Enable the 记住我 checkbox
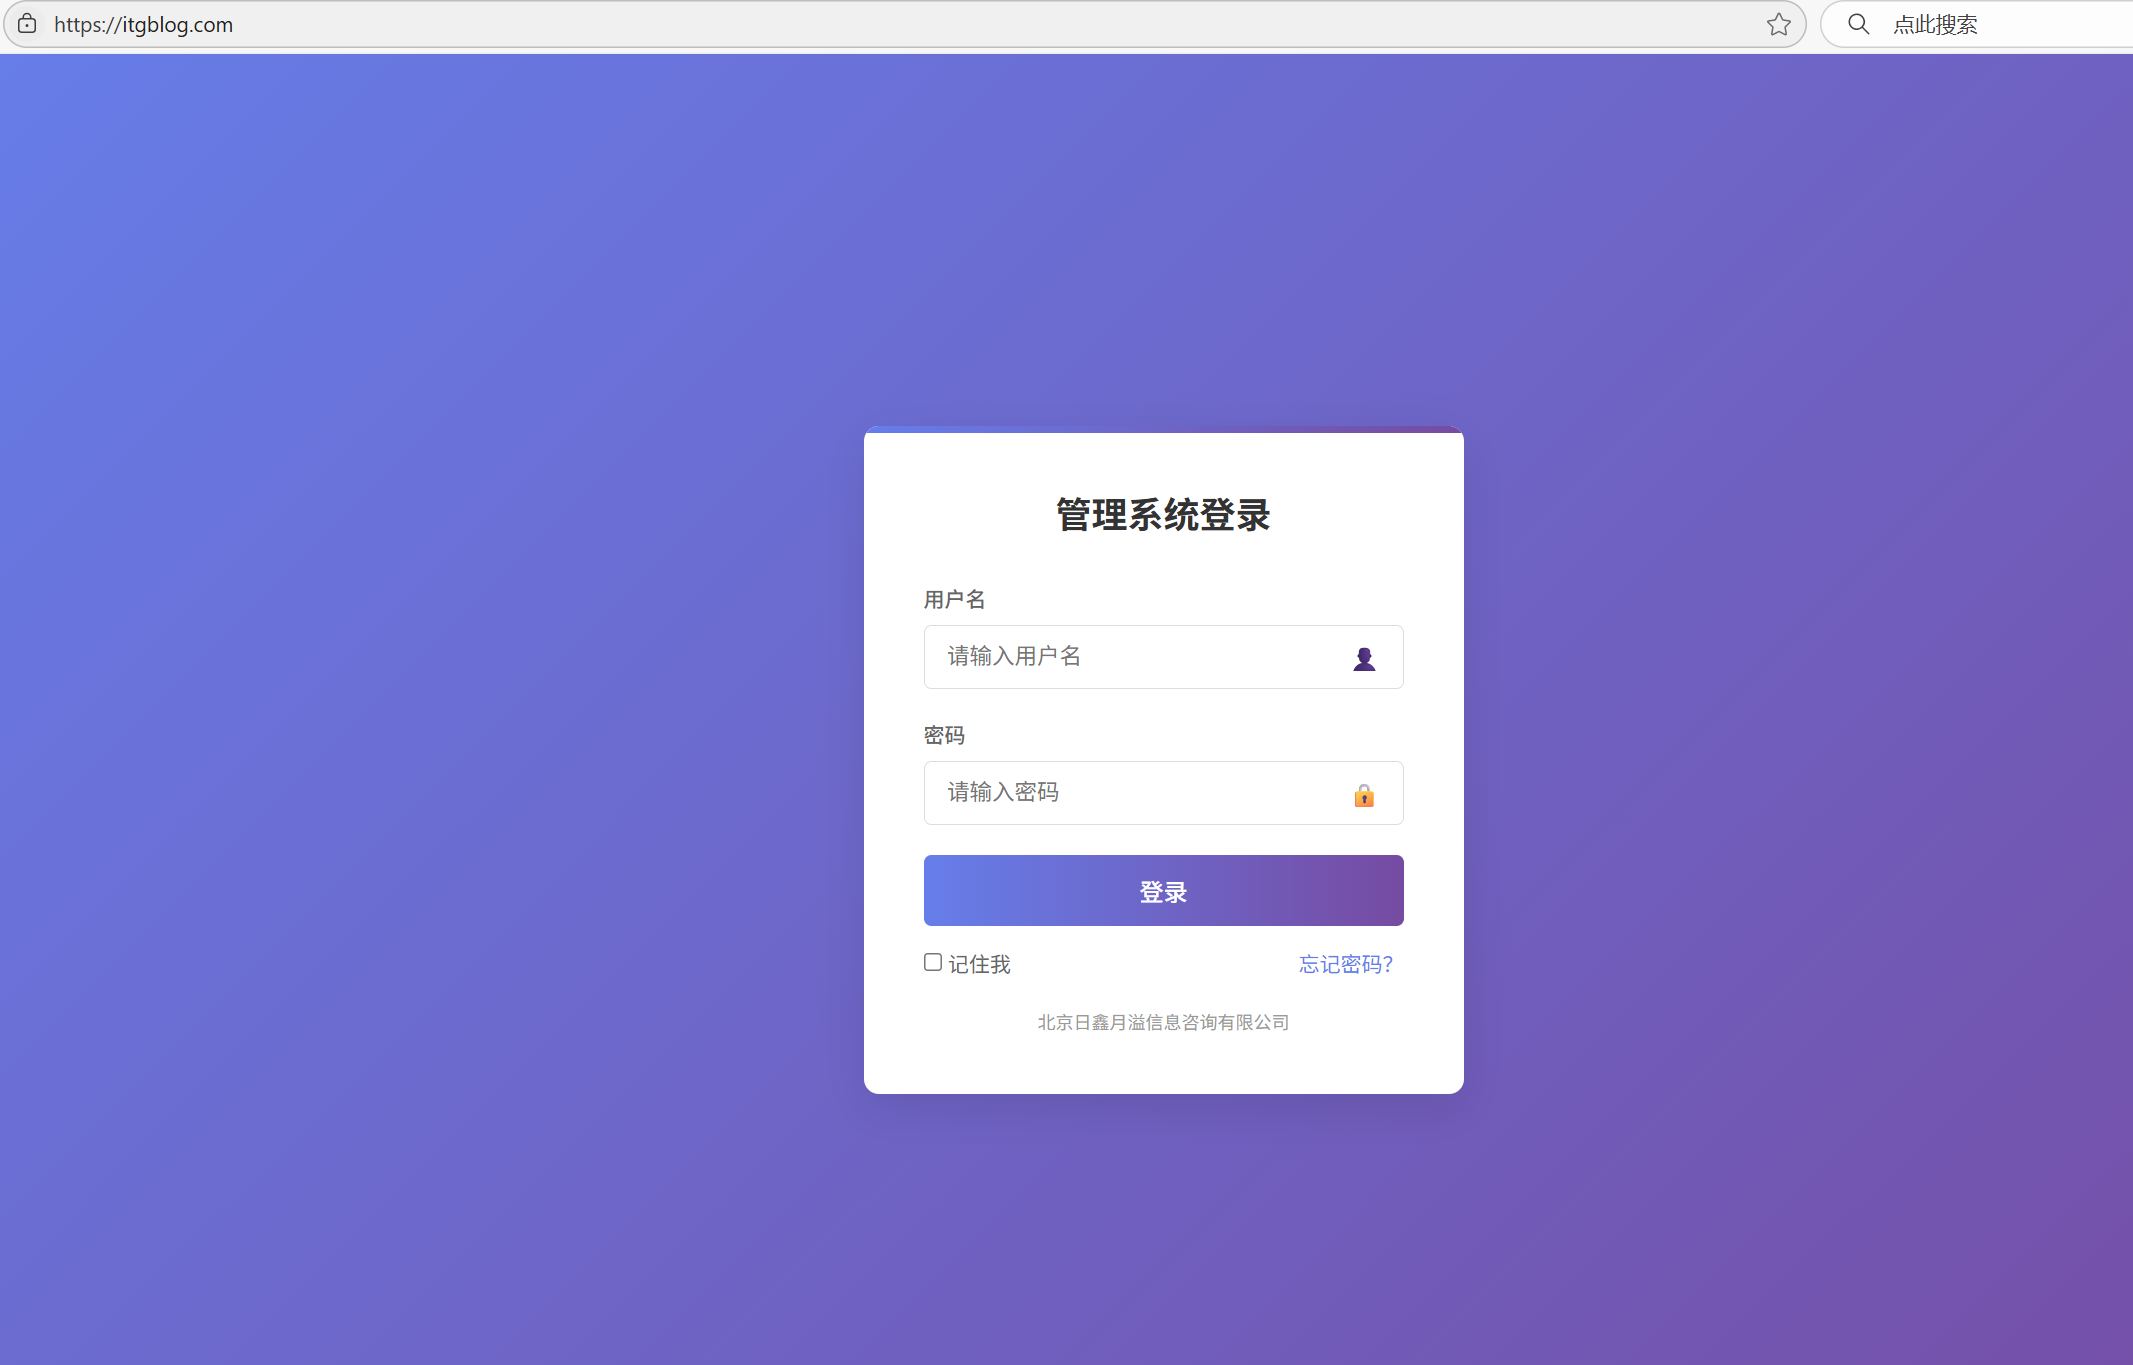Viewport: 2133px width, 1365px height. coord(933,962)
